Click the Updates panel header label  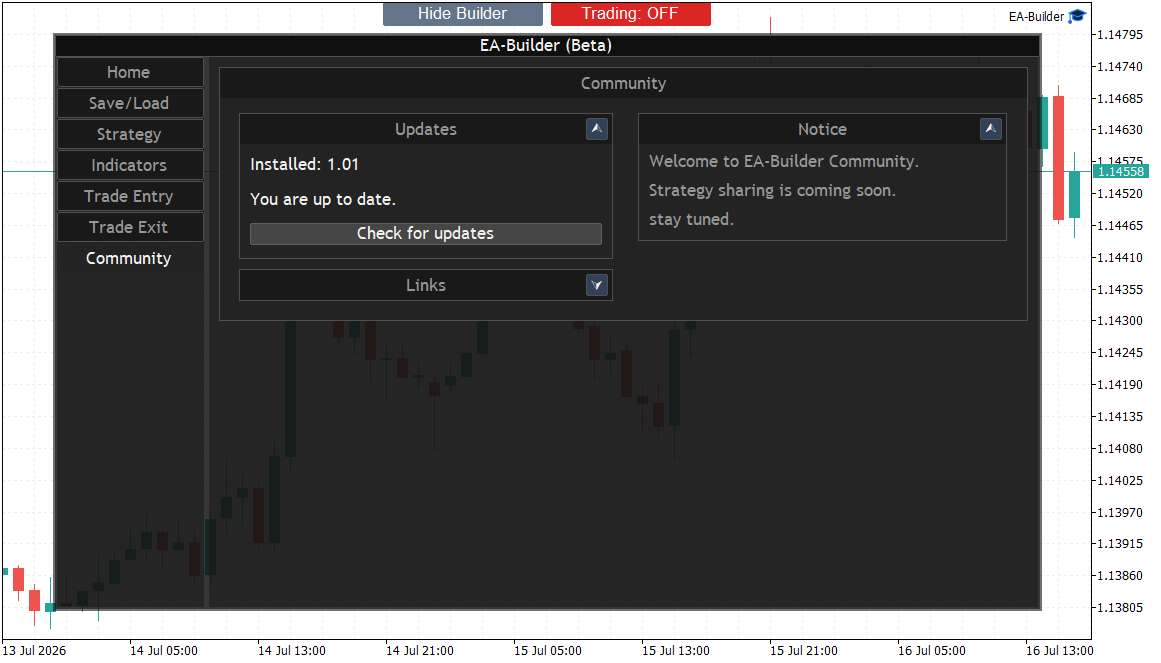(426, 130)
